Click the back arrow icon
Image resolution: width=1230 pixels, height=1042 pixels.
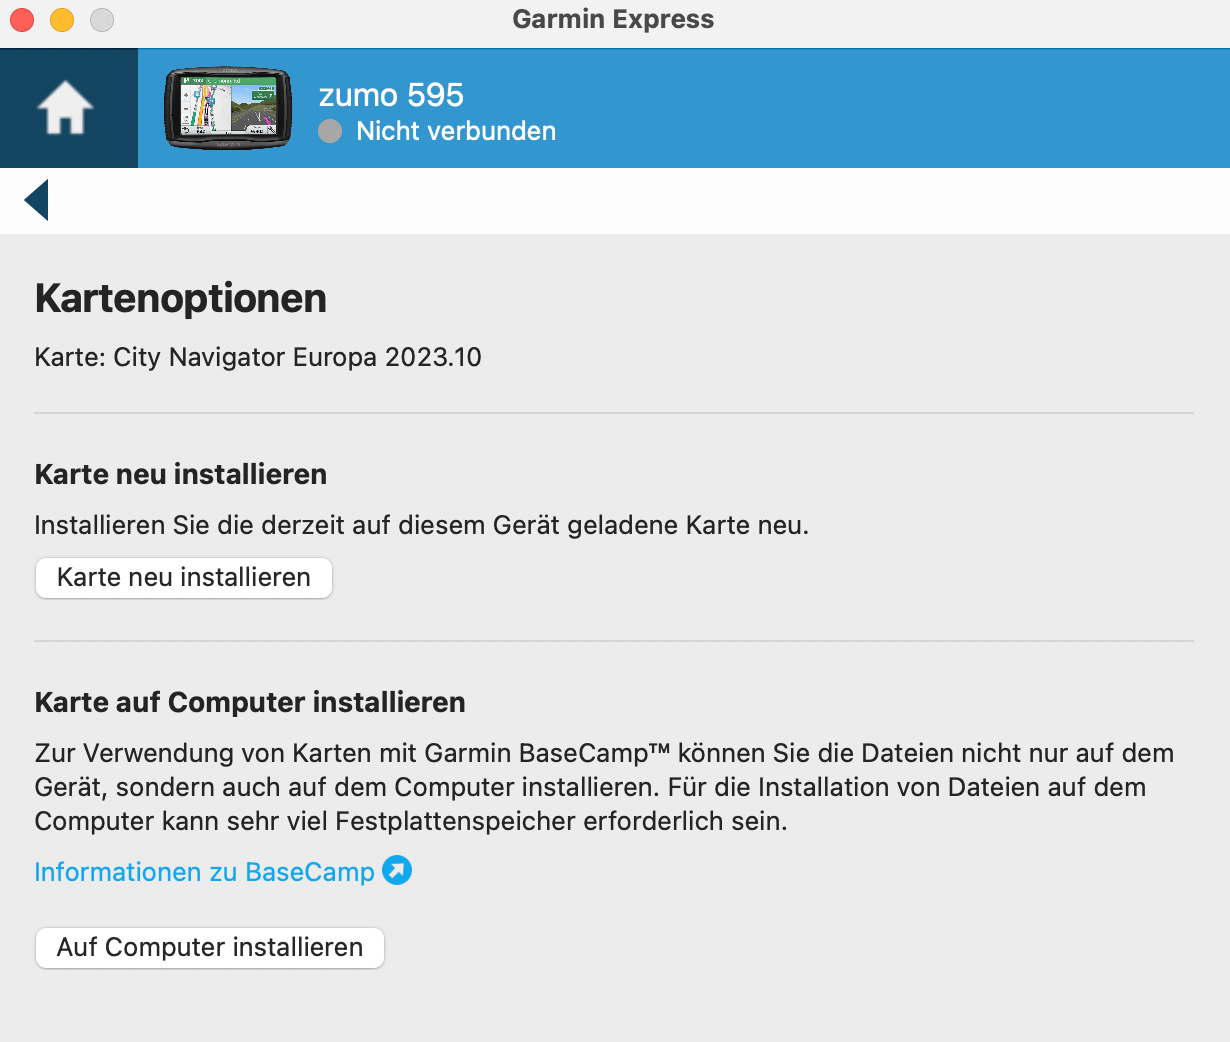point(37,200)
